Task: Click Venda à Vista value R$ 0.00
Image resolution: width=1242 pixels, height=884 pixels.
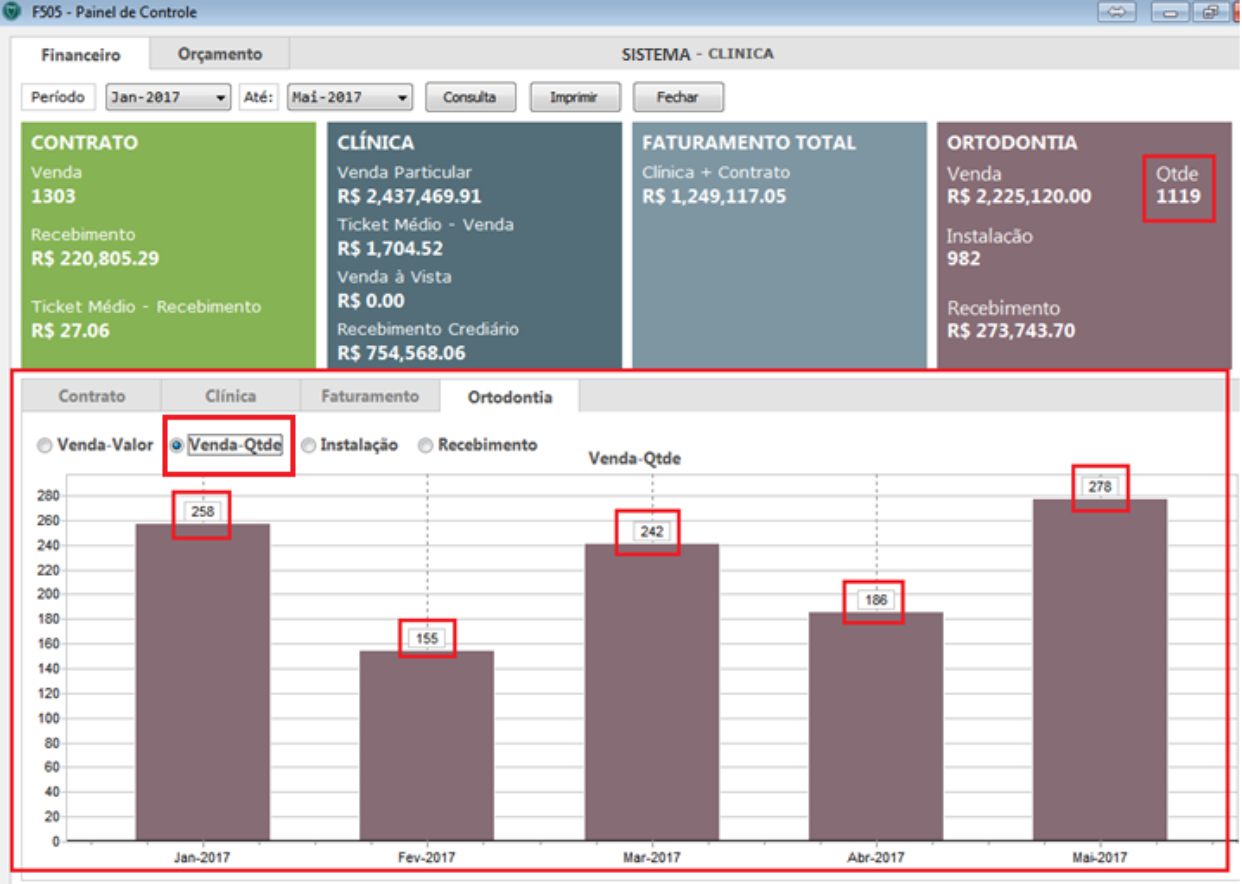Action: (x=371, y=300)
